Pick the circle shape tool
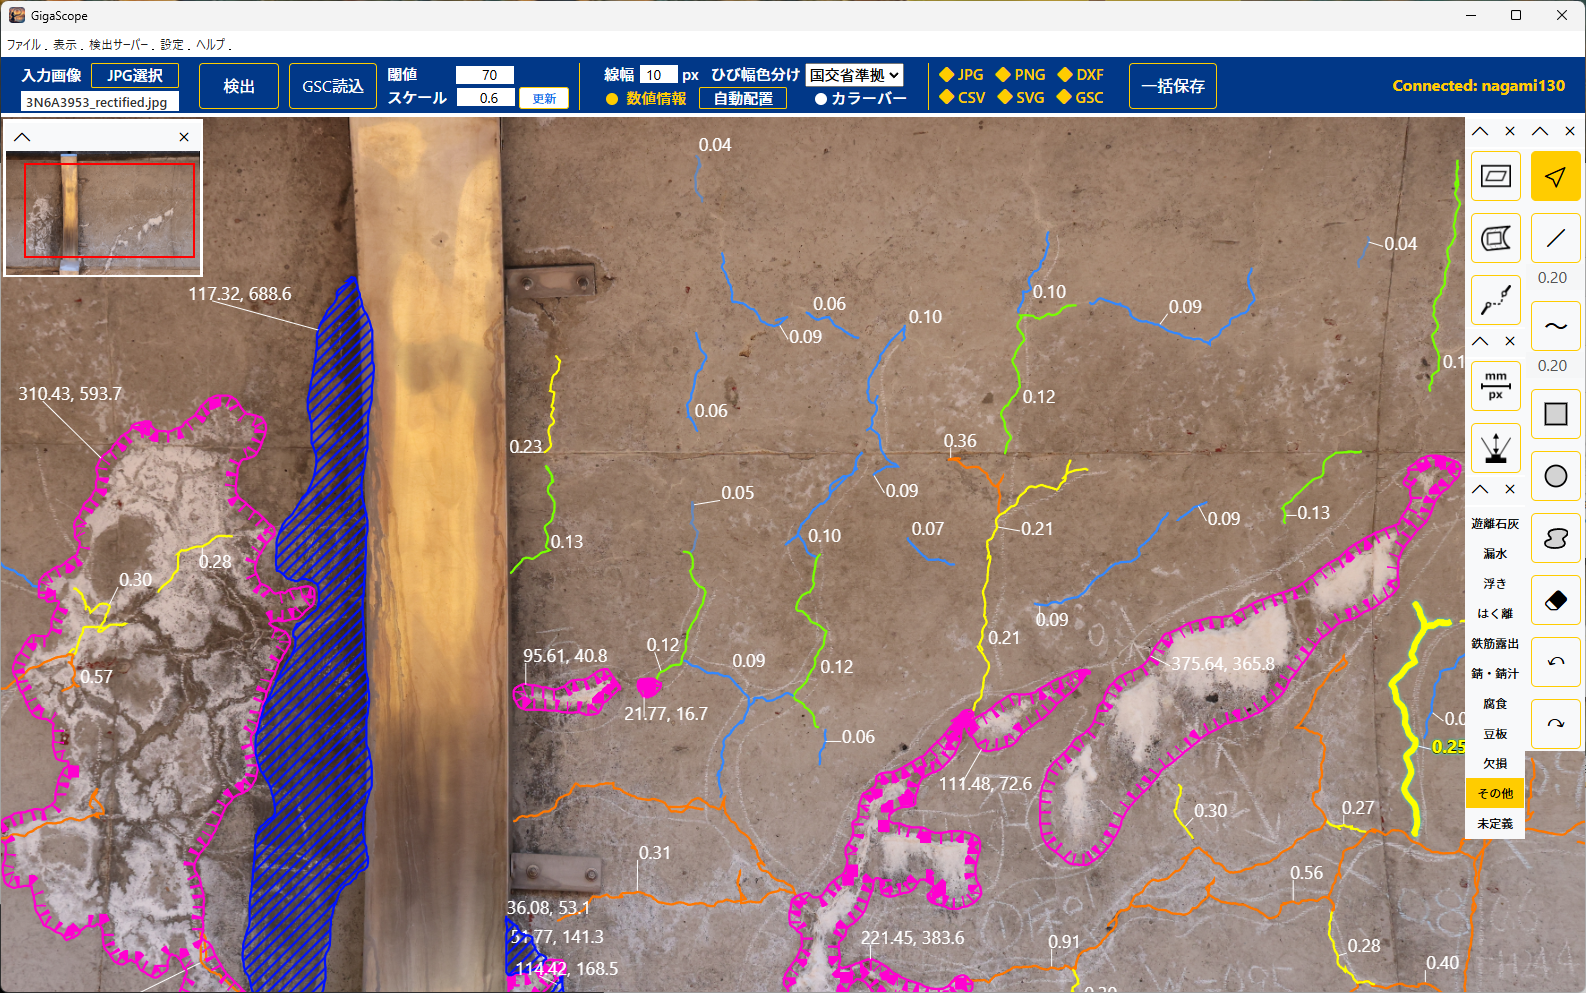Viewport: 1586px width, 993px height. 1555,476
